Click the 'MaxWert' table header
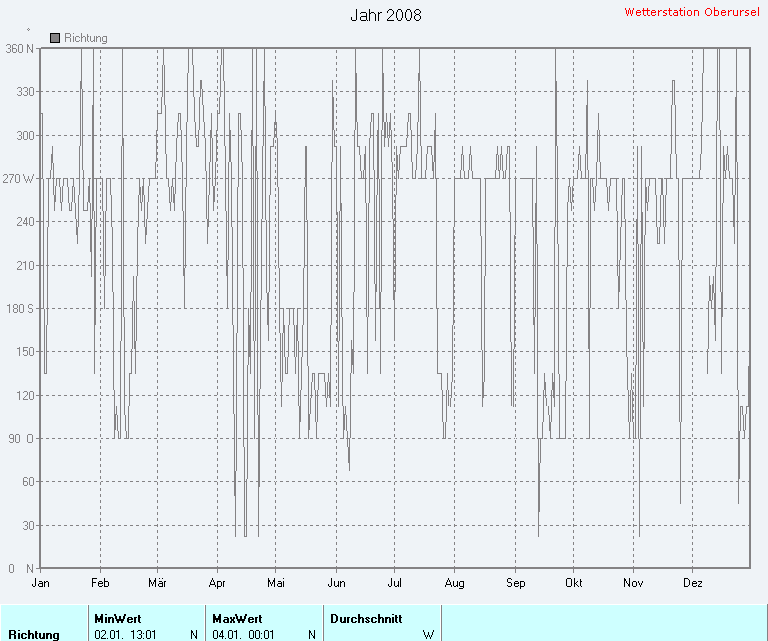768x641 pixels. coord(237,618)
